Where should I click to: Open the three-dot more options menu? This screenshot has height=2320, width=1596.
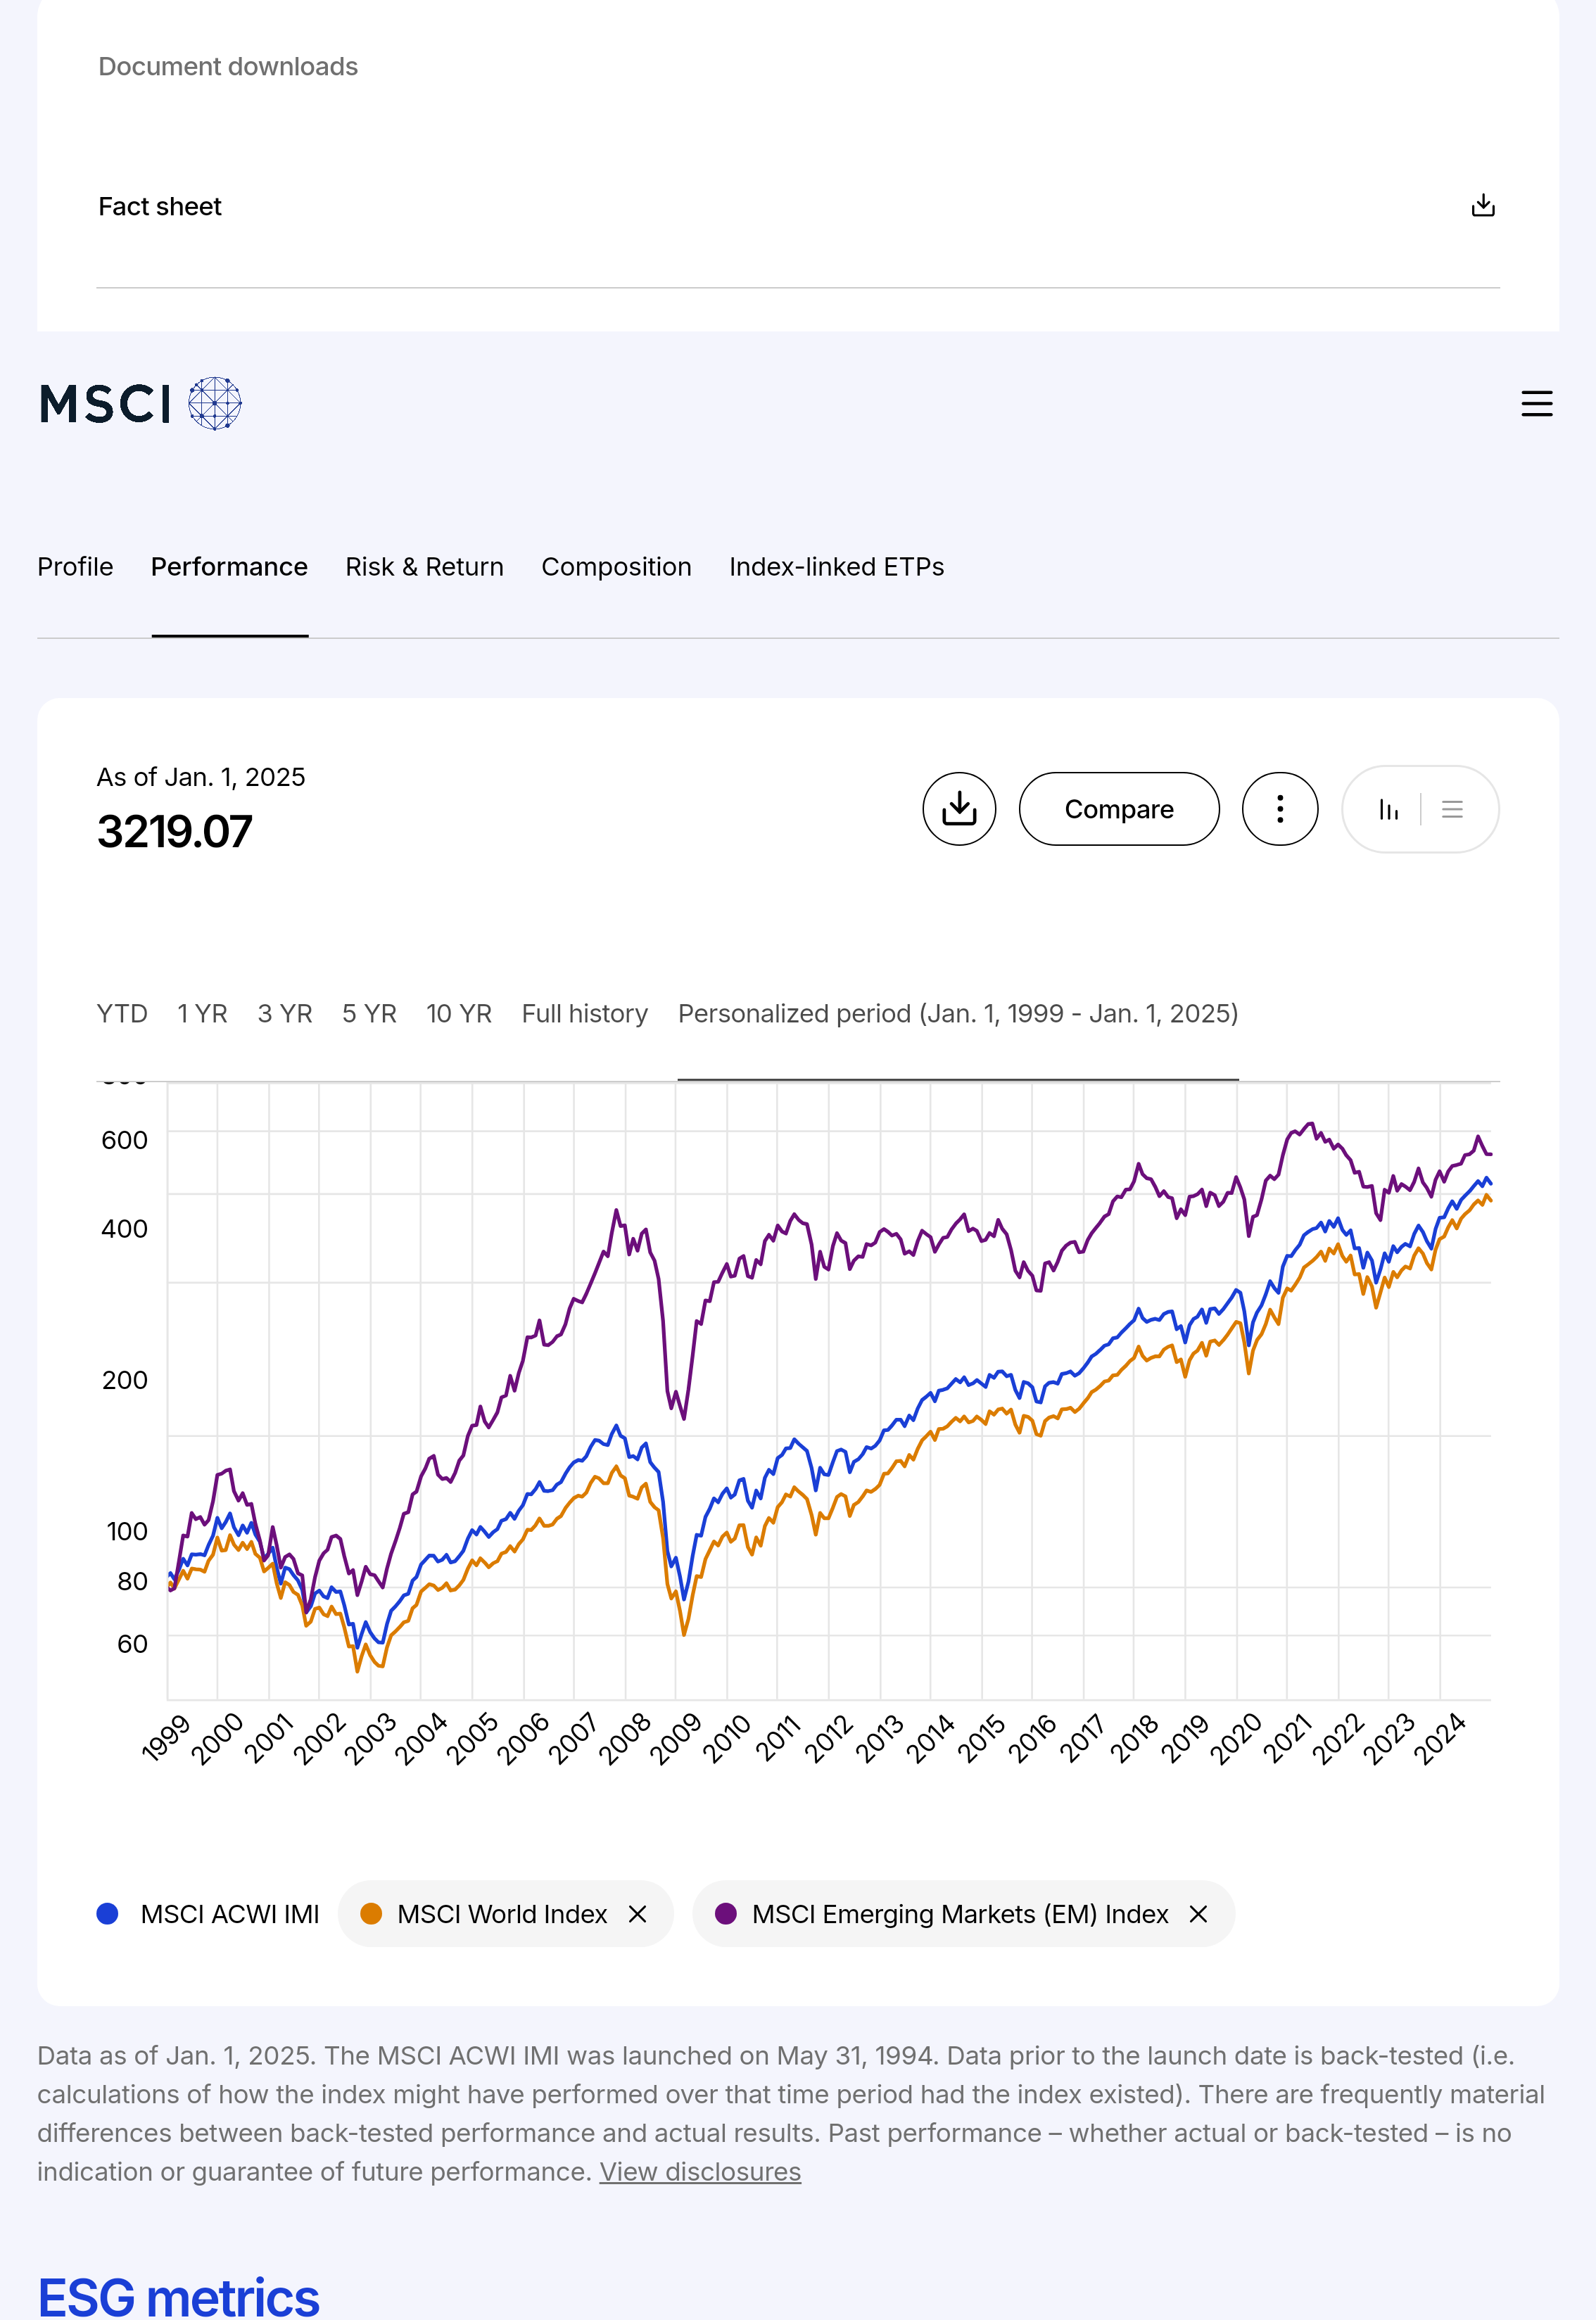(1279, 809)
